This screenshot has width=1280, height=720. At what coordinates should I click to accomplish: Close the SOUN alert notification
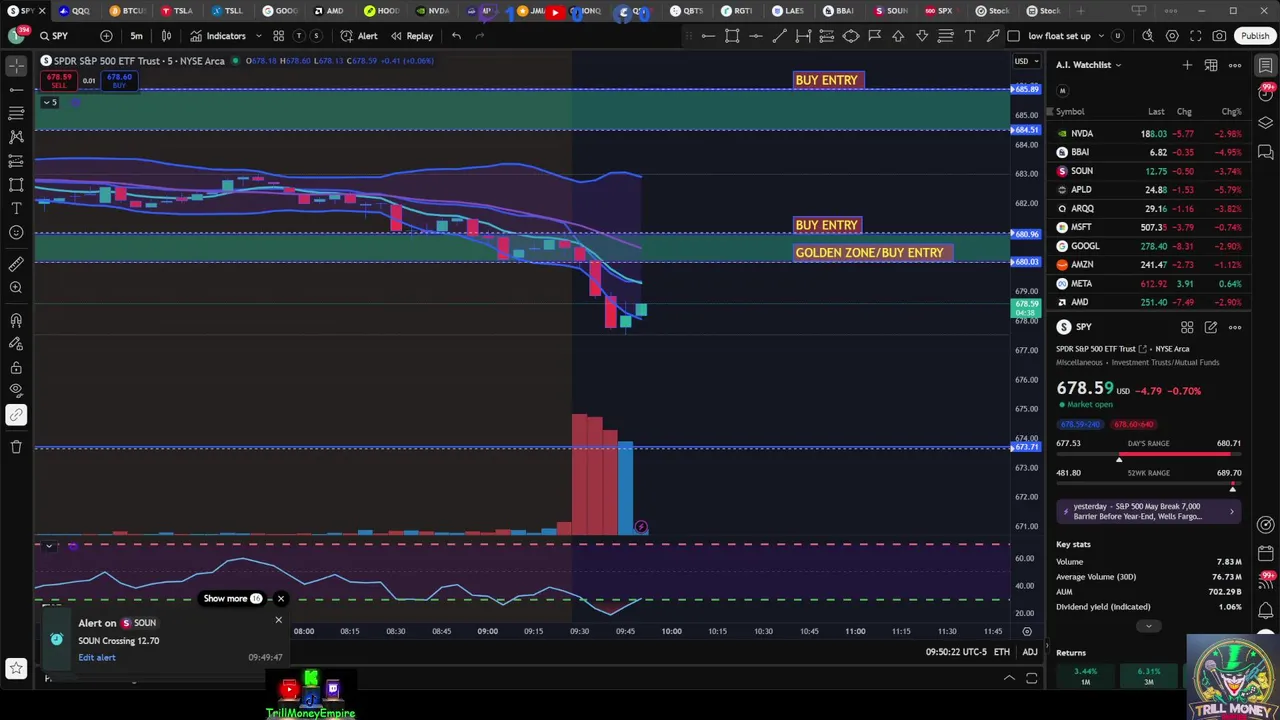click(x=278, y=620)
